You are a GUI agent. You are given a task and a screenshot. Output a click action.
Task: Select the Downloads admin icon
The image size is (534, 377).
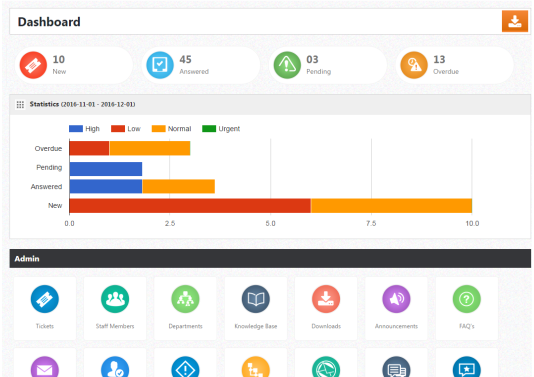coord(326,299)
